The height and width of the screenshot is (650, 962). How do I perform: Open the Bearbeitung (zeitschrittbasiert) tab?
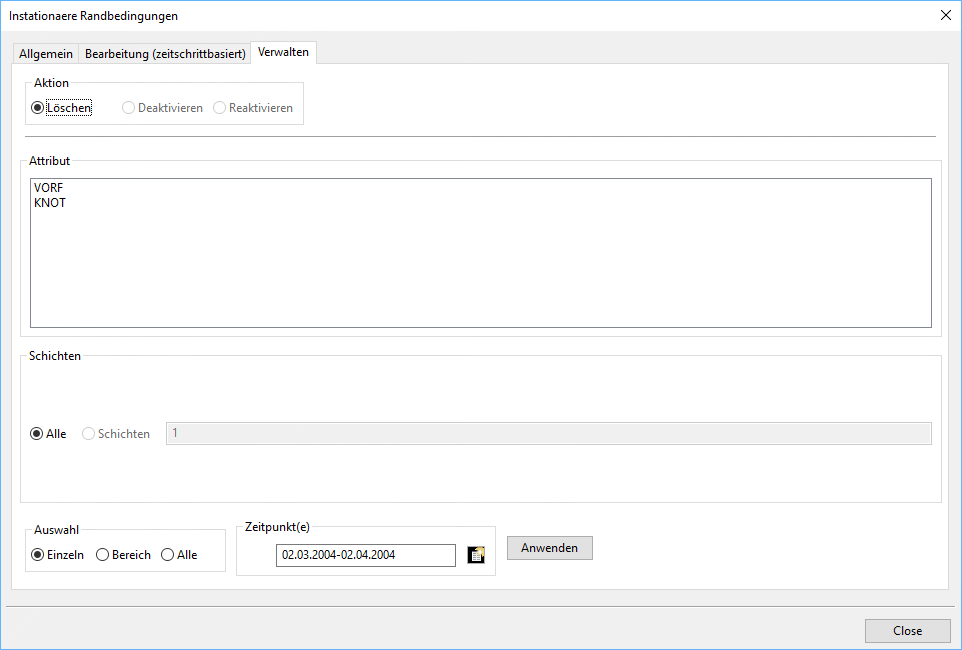tap(165, 54)
